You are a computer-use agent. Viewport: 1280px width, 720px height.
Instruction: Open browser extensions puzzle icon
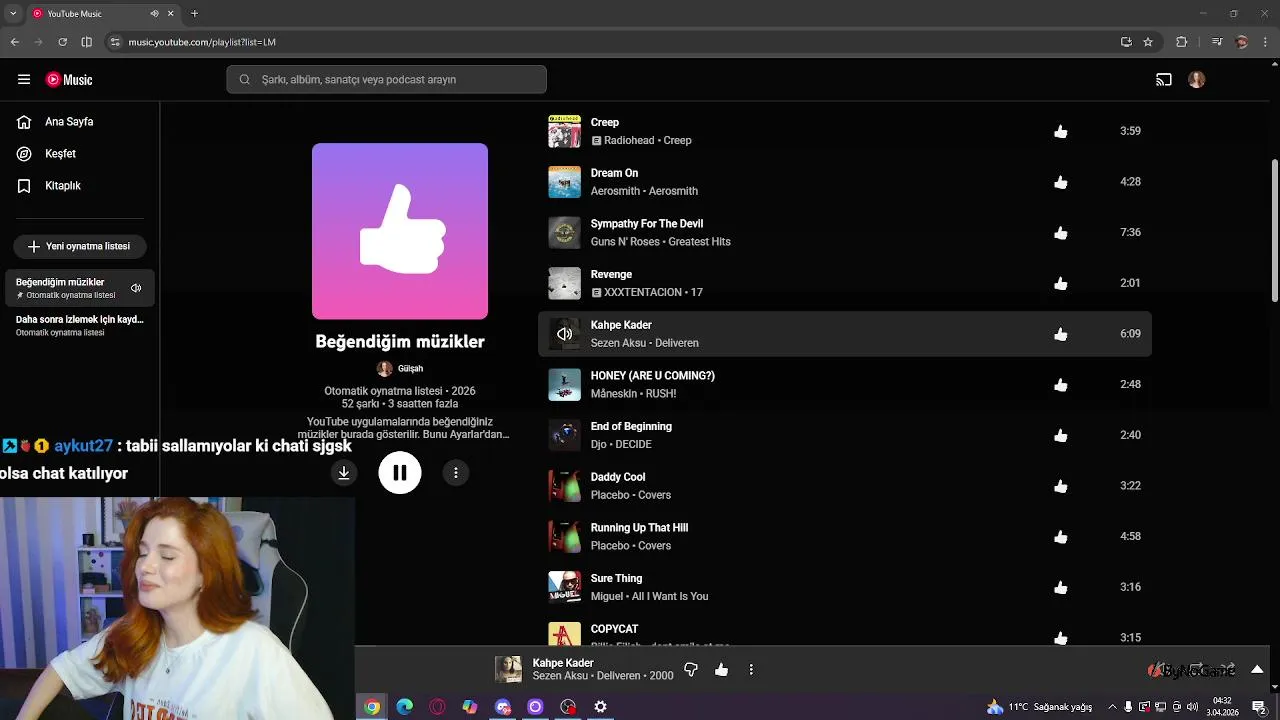coord(1182,42)
